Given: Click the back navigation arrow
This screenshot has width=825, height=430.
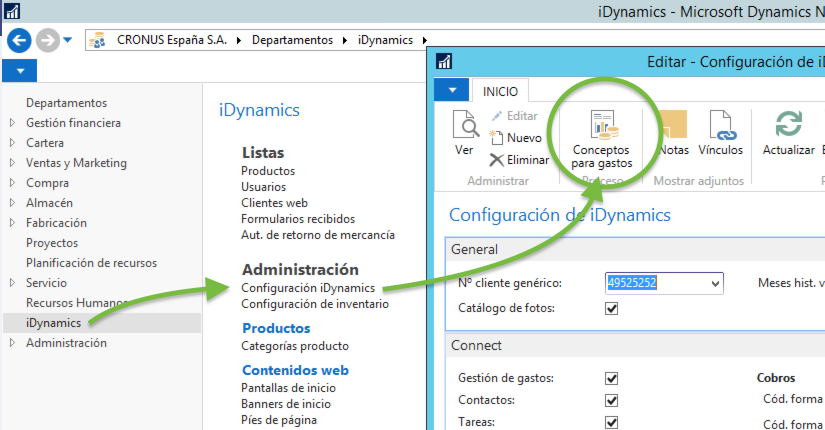Looking at the screenshot, I should pos(19,41).
